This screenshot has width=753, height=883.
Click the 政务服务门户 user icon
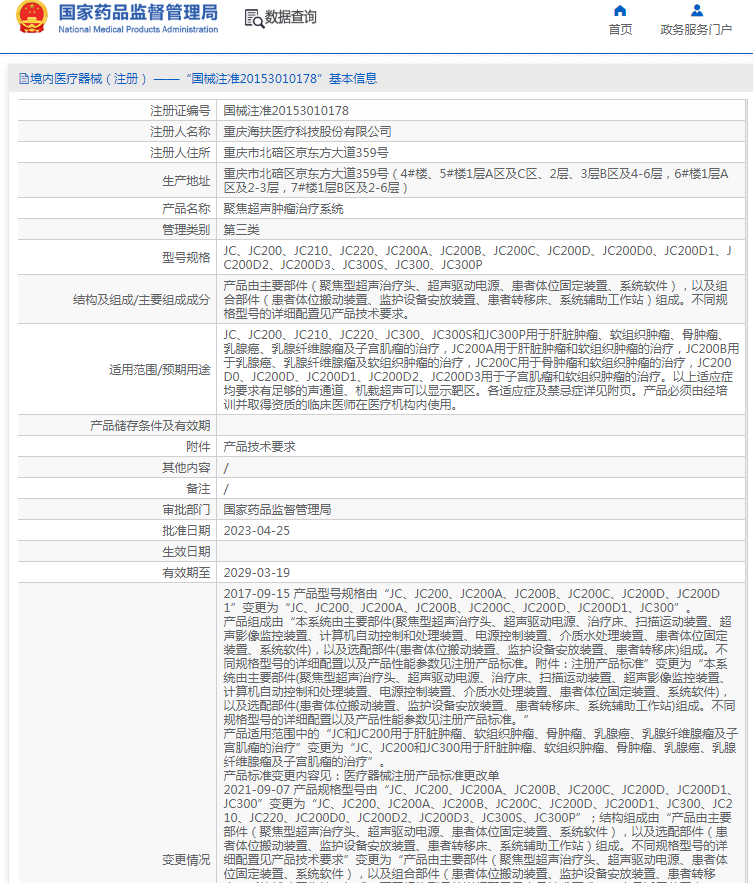[x=697, y=11]
